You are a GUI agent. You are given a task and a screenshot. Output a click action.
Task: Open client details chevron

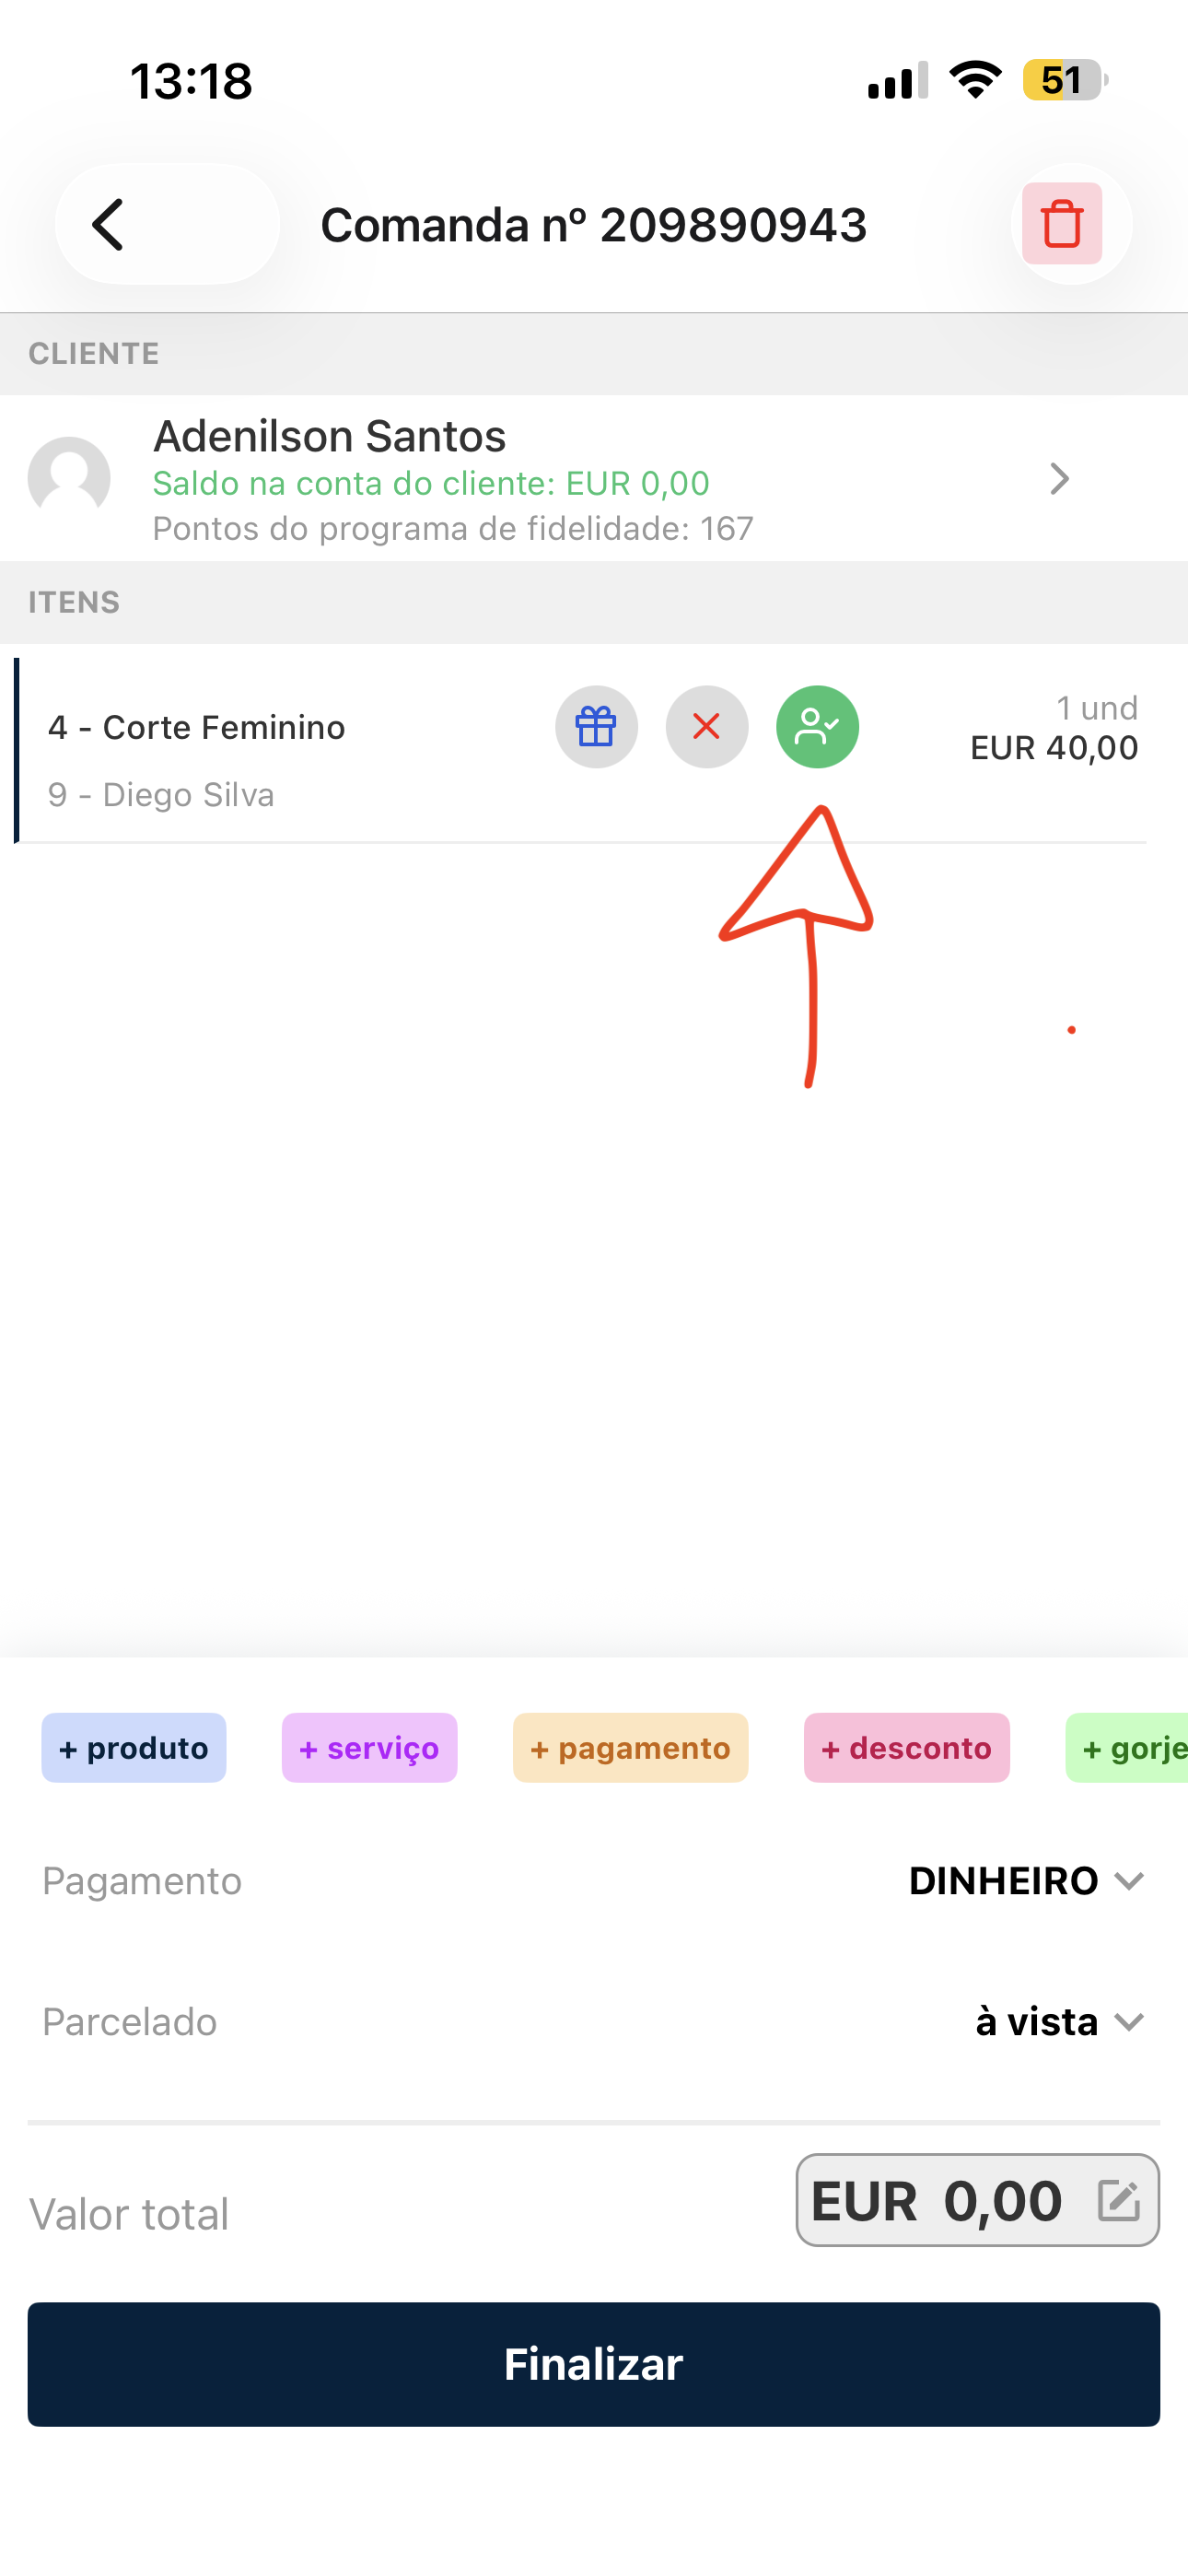tap(1060, 479)
